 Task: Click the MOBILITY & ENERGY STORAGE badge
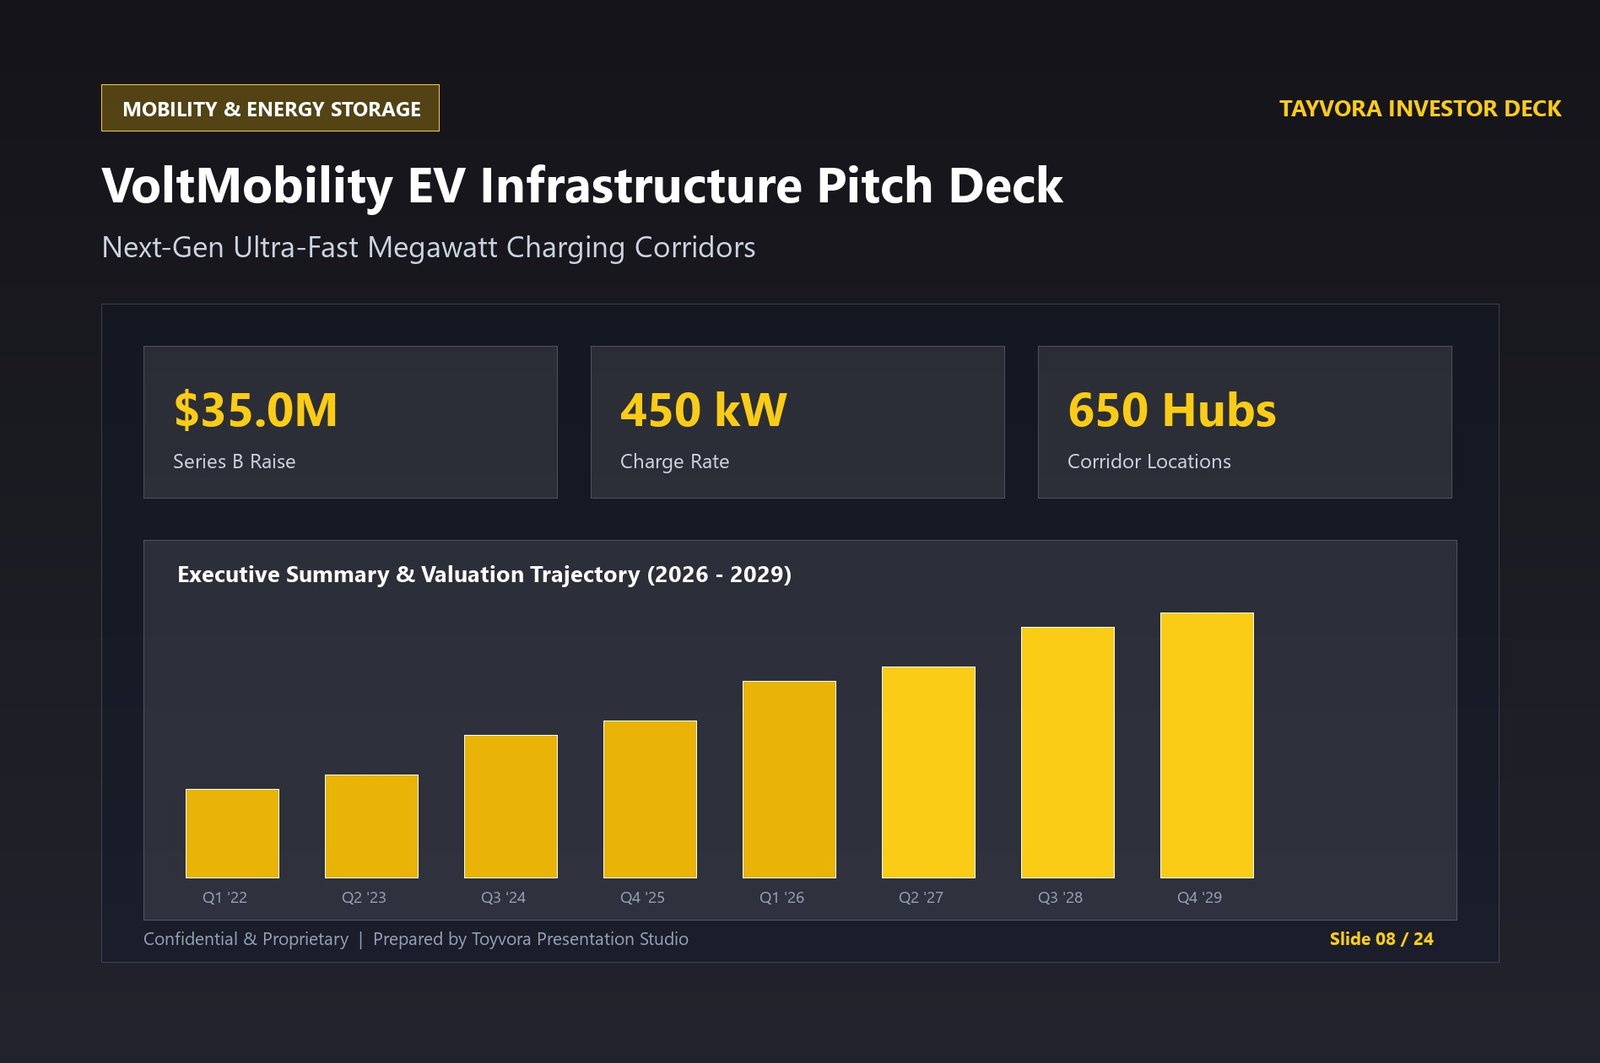click(270, 108)
